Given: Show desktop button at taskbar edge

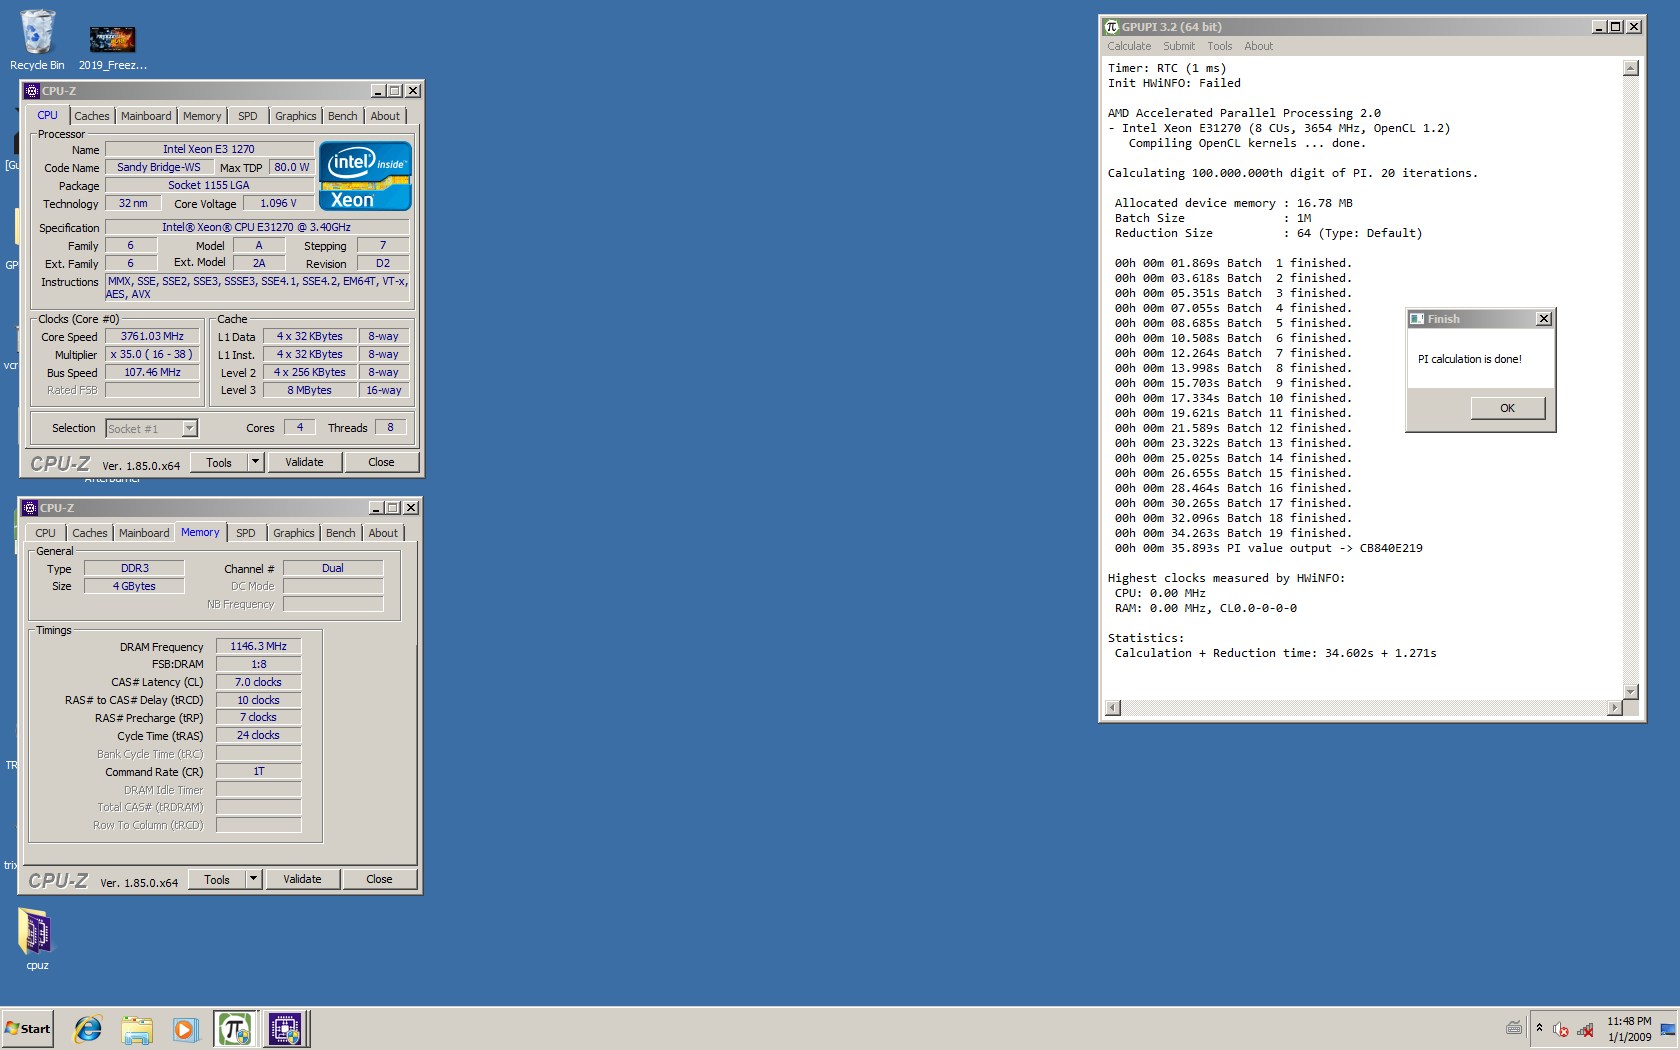Looking at the screenshot, I should (x=1668, y=1029).
